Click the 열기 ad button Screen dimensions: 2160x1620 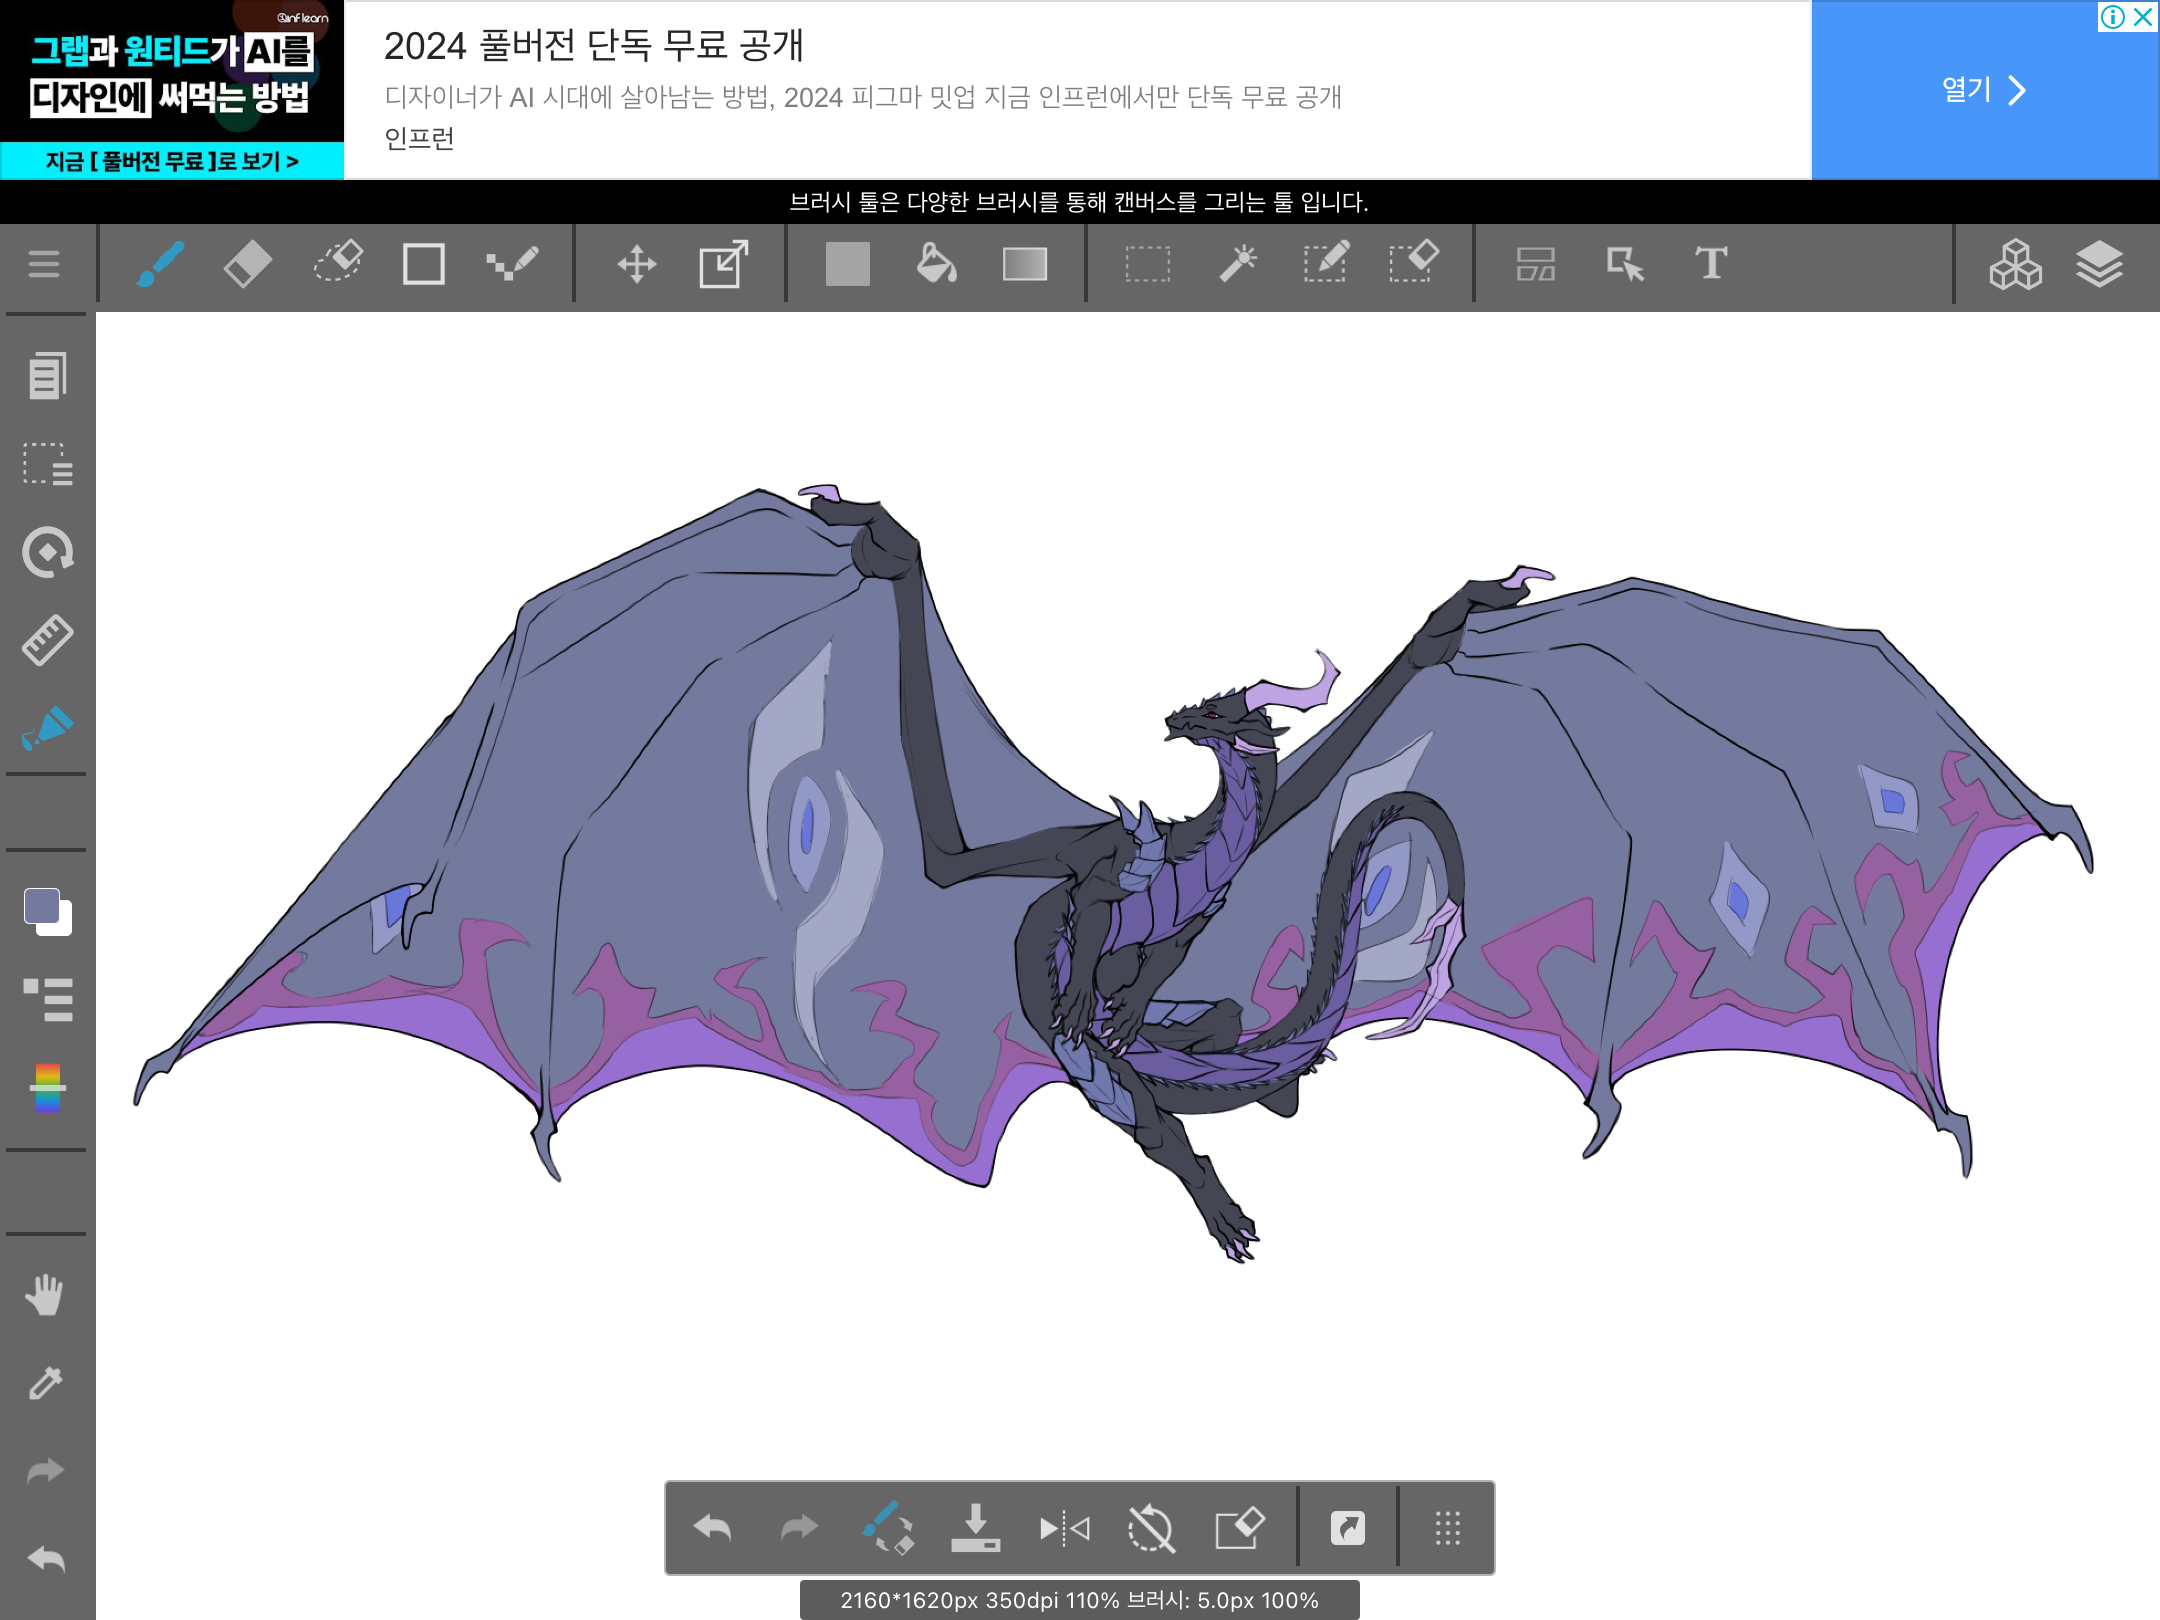(x=1985, y=90)
